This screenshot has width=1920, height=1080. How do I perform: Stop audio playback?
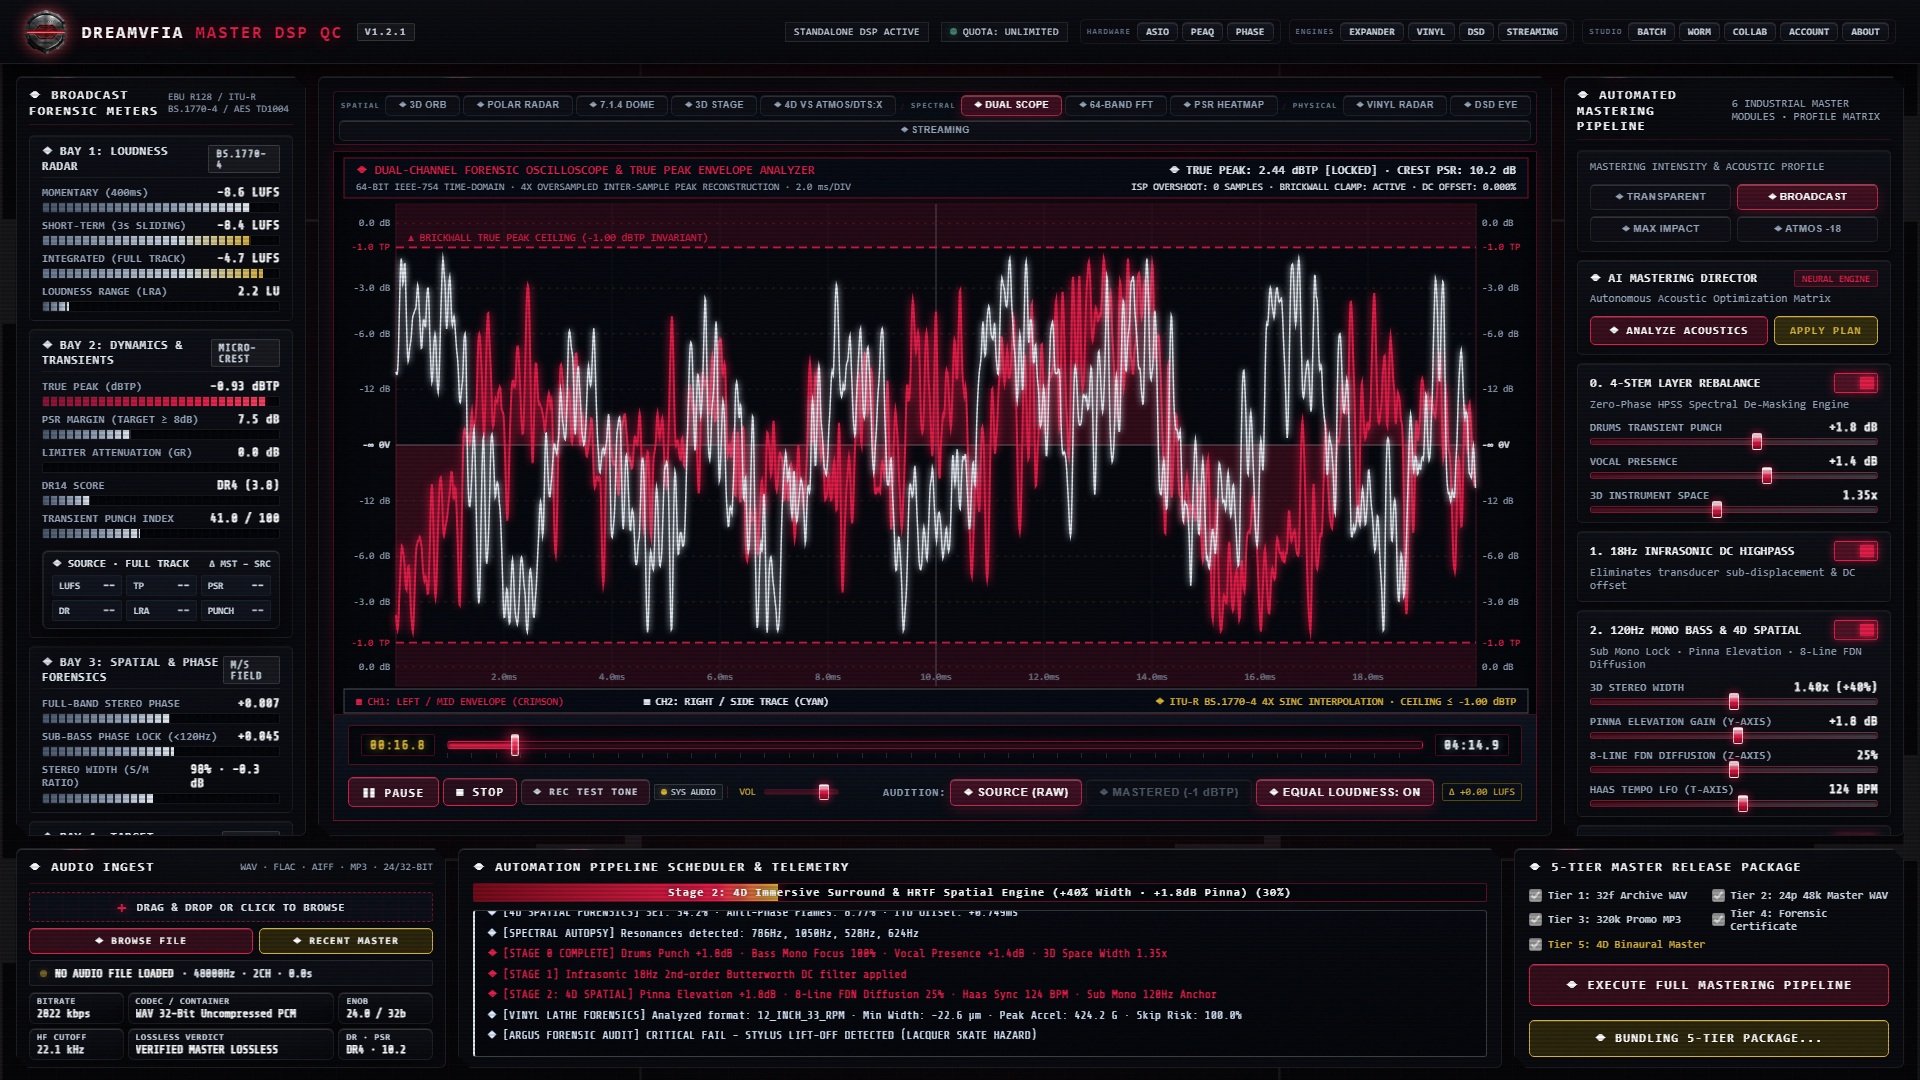click(x=480, y=792)
